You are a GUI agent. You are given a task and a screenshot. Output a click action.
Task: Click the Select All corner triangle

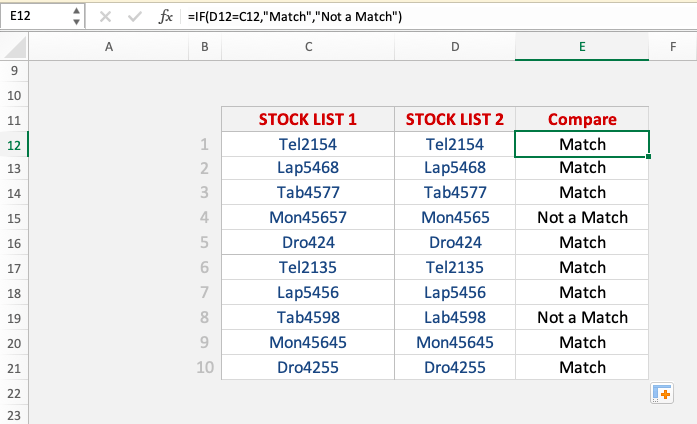click(x=15, y=47)
